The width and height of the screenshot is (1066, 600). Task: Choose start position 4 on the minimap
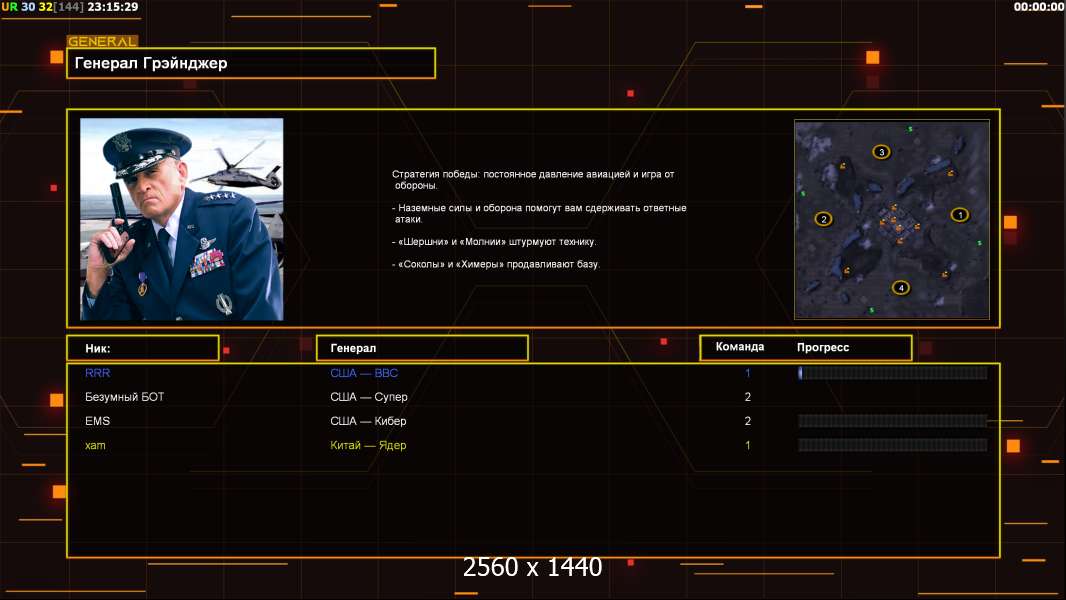pos(901,288)
